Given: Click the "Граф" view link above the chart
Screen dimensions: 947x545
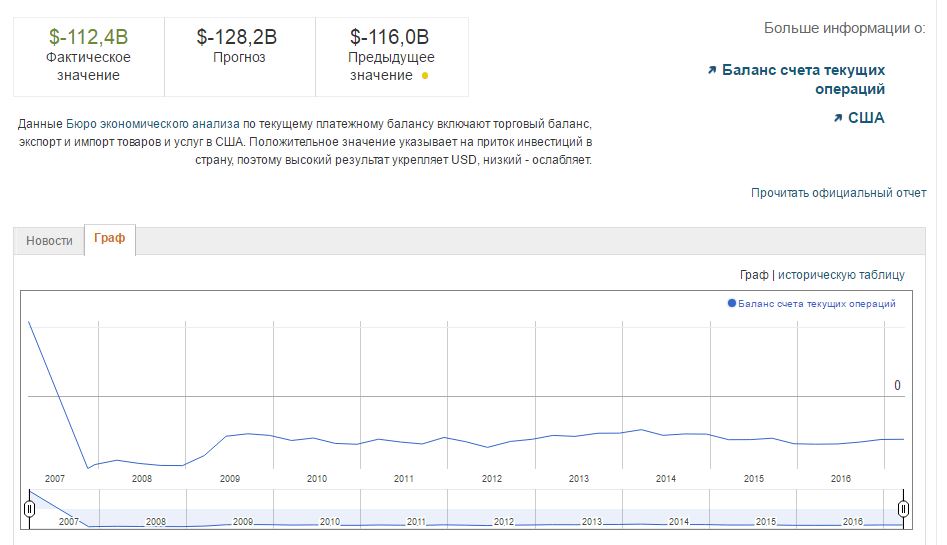Looking at the screenshot, I should [753, 275].
